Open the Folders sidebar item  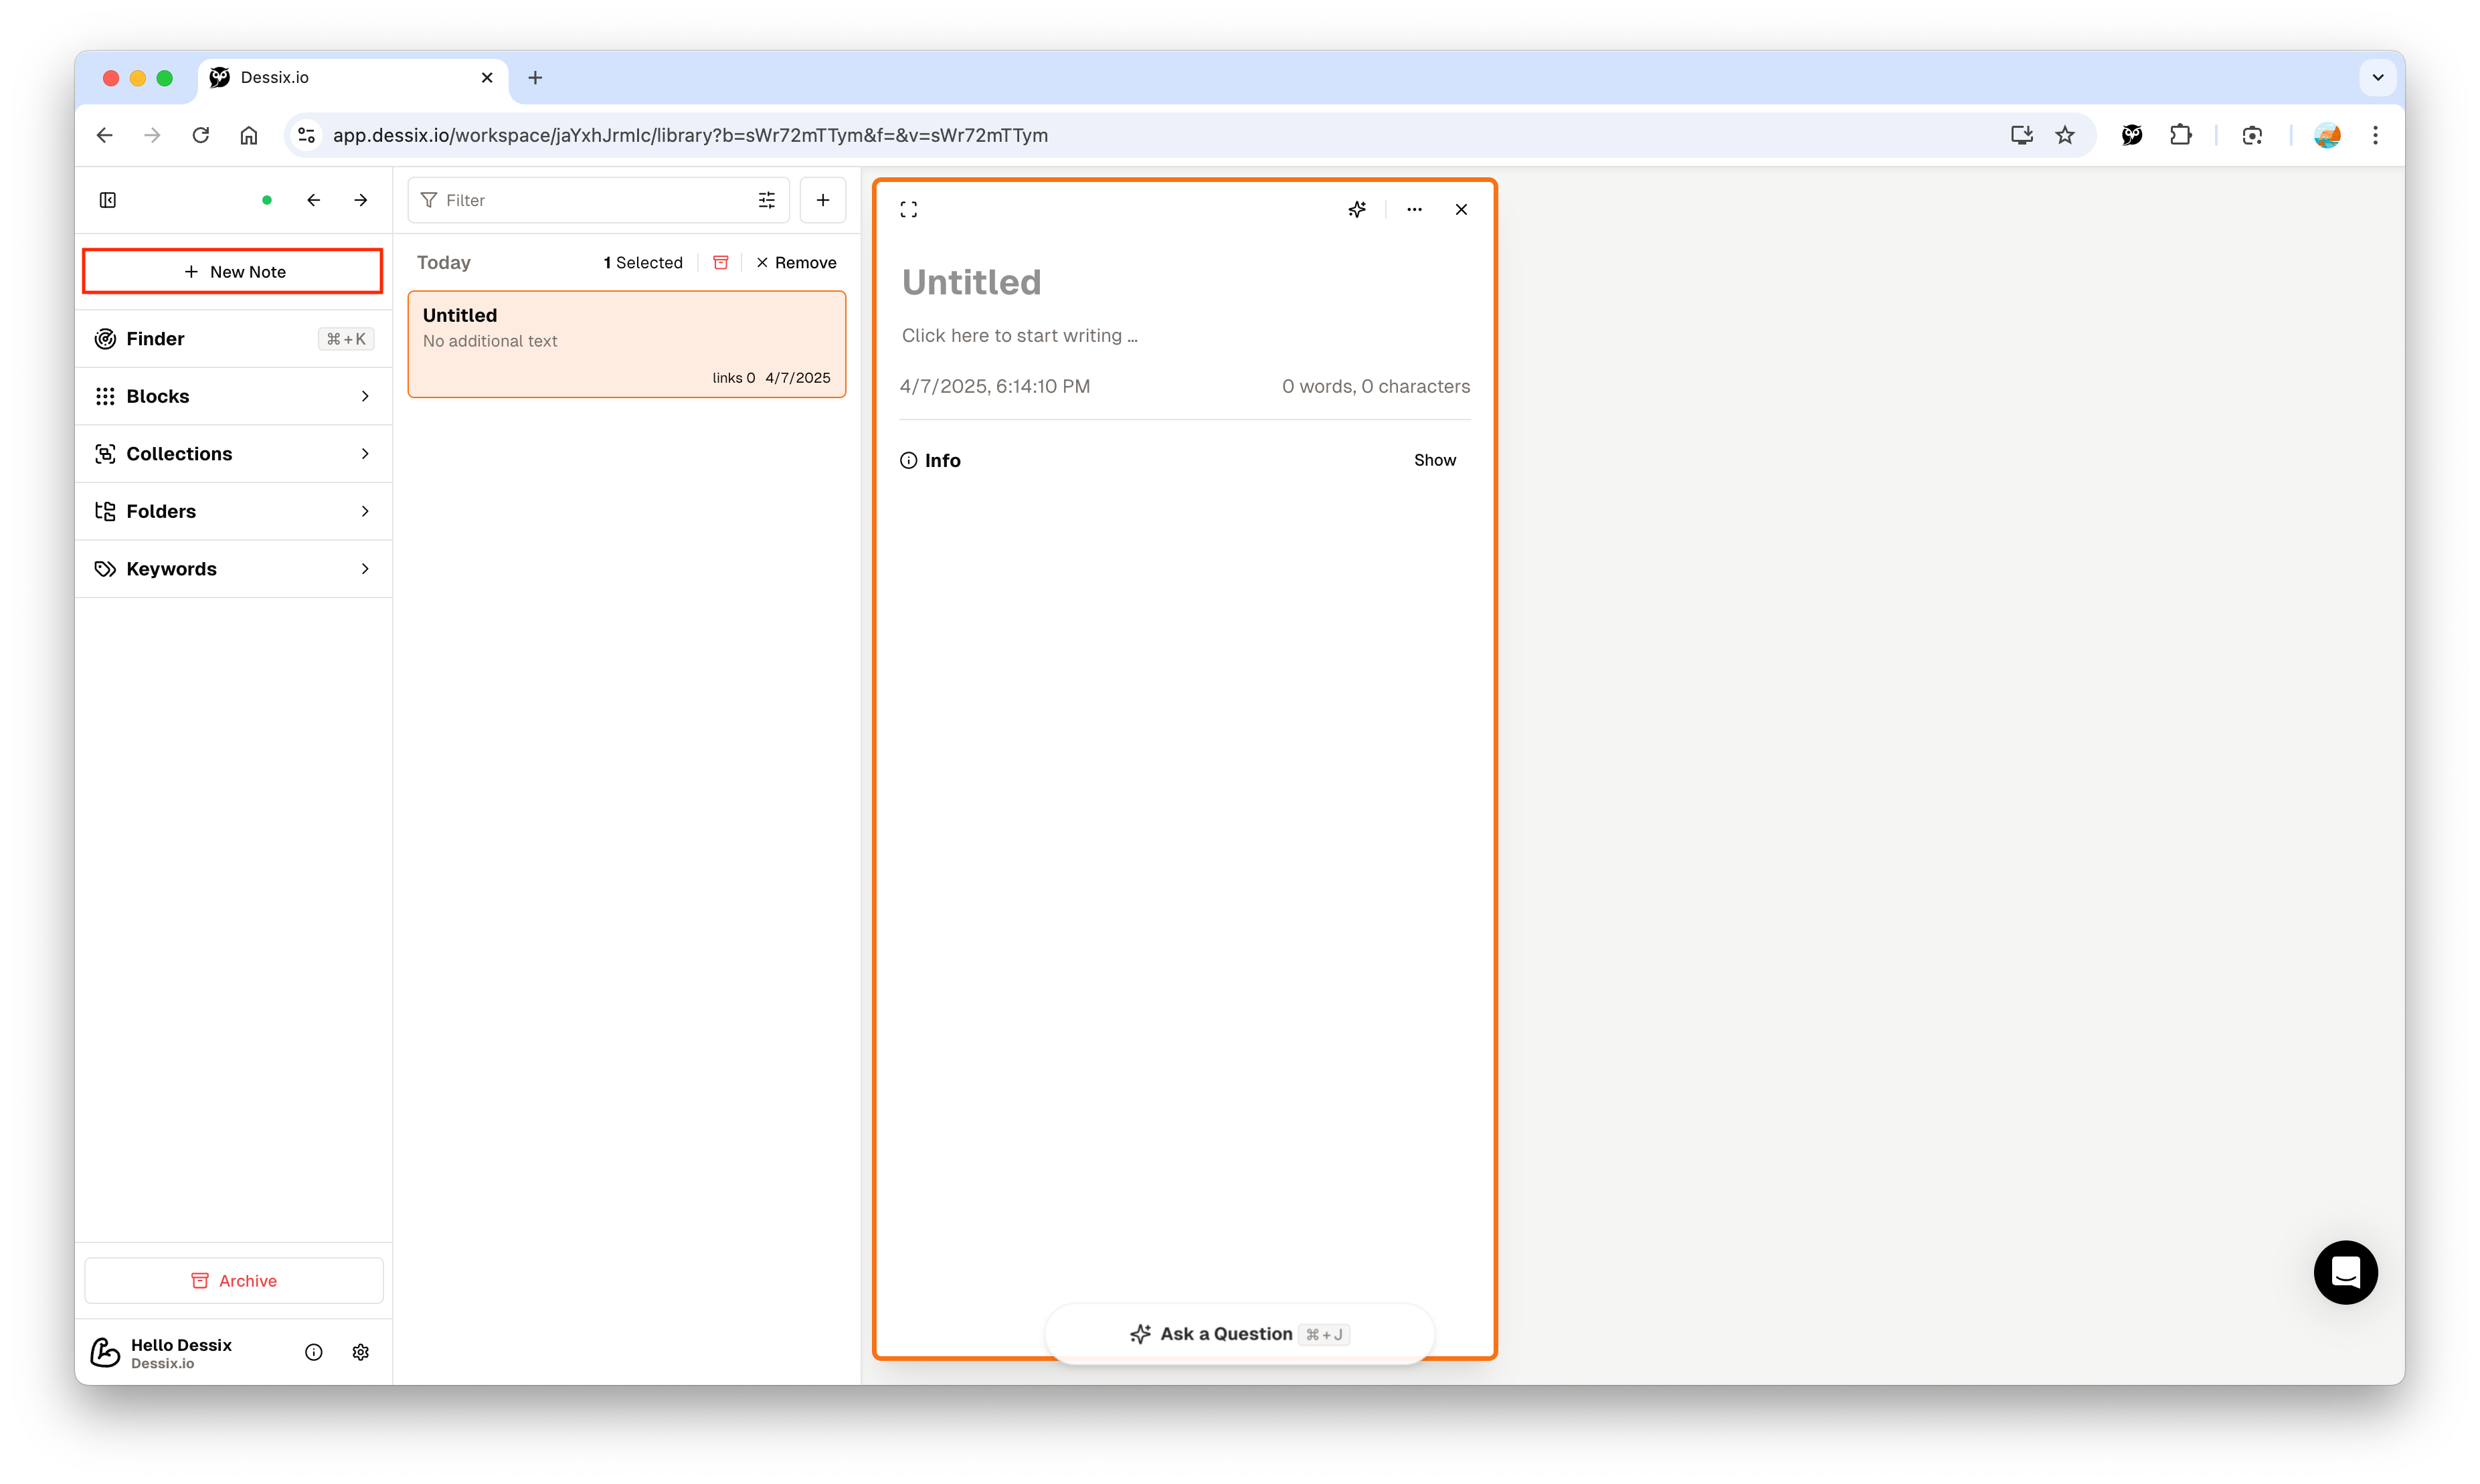[234, 511]
